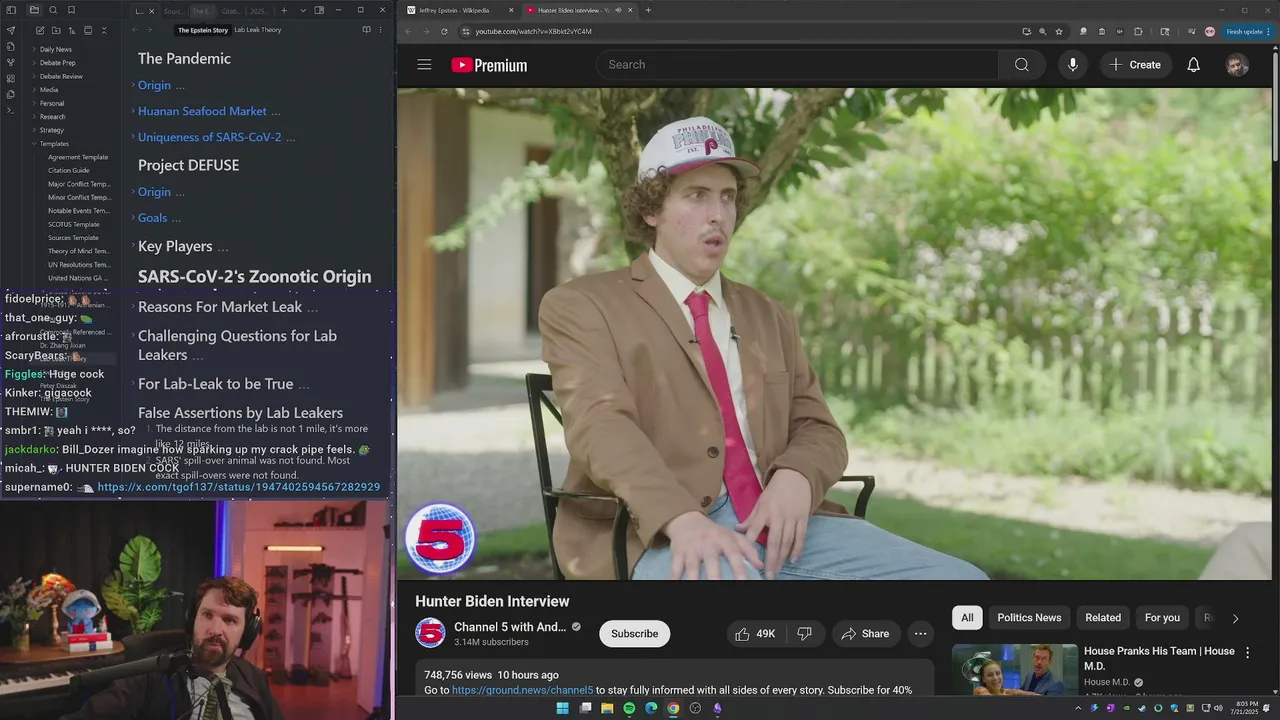
Task: Open the Channel 5 with Andrew Callaghan channel name
Action: point(510,627)
